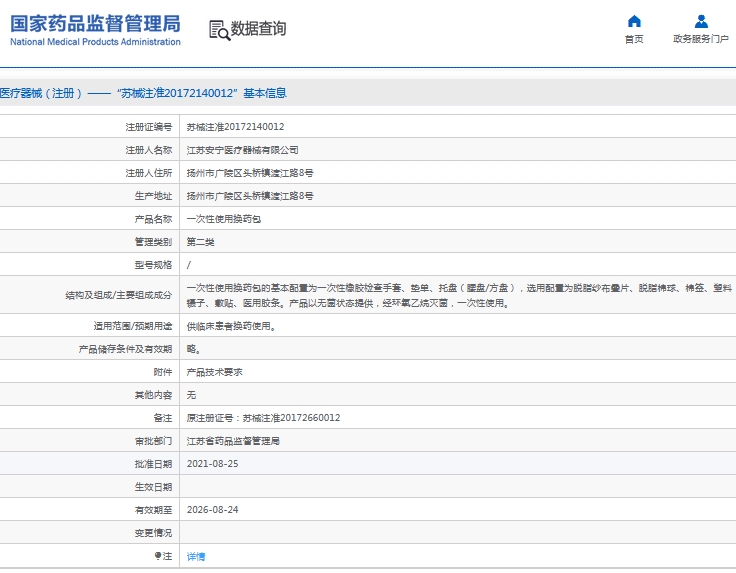Click the 注册人名称 label
This screenshot has height=573, width=736.
(149, 150)
